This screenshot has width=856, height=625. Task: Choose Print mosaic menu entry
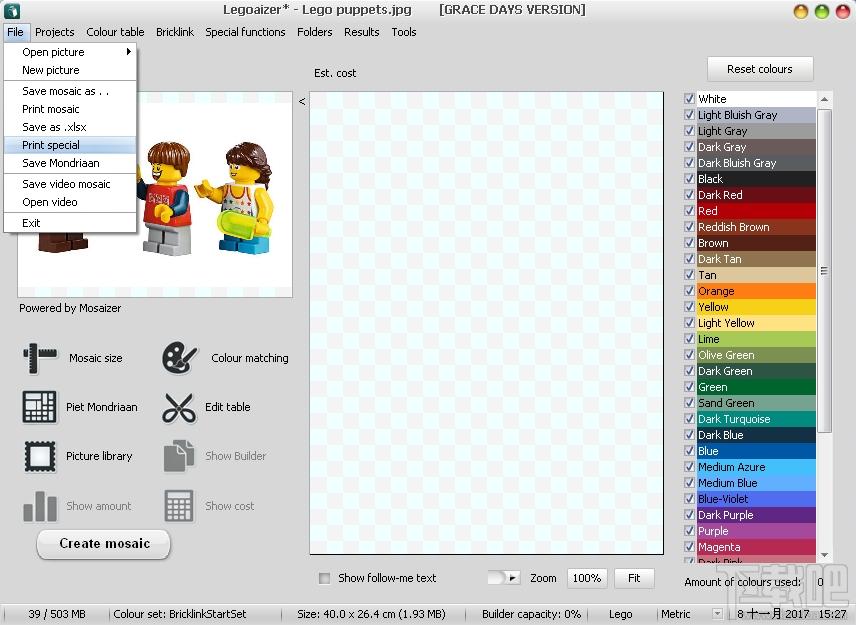(x=70, y=109)
